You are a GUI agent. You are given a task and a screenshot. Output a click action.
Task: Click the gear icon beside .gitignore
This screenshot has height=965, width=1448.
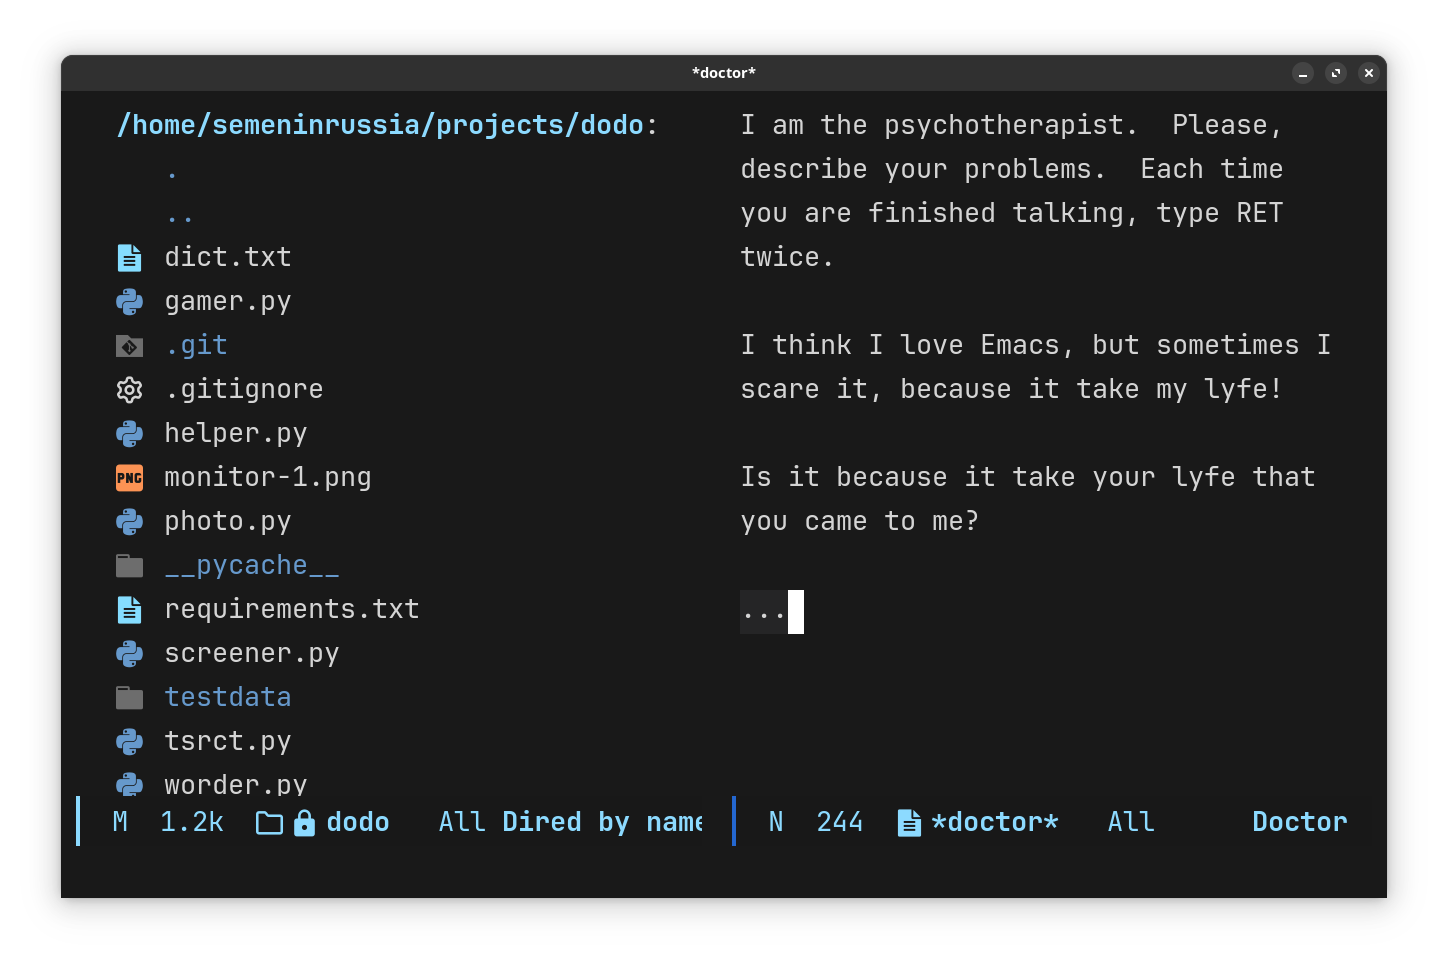coord(129,390)
